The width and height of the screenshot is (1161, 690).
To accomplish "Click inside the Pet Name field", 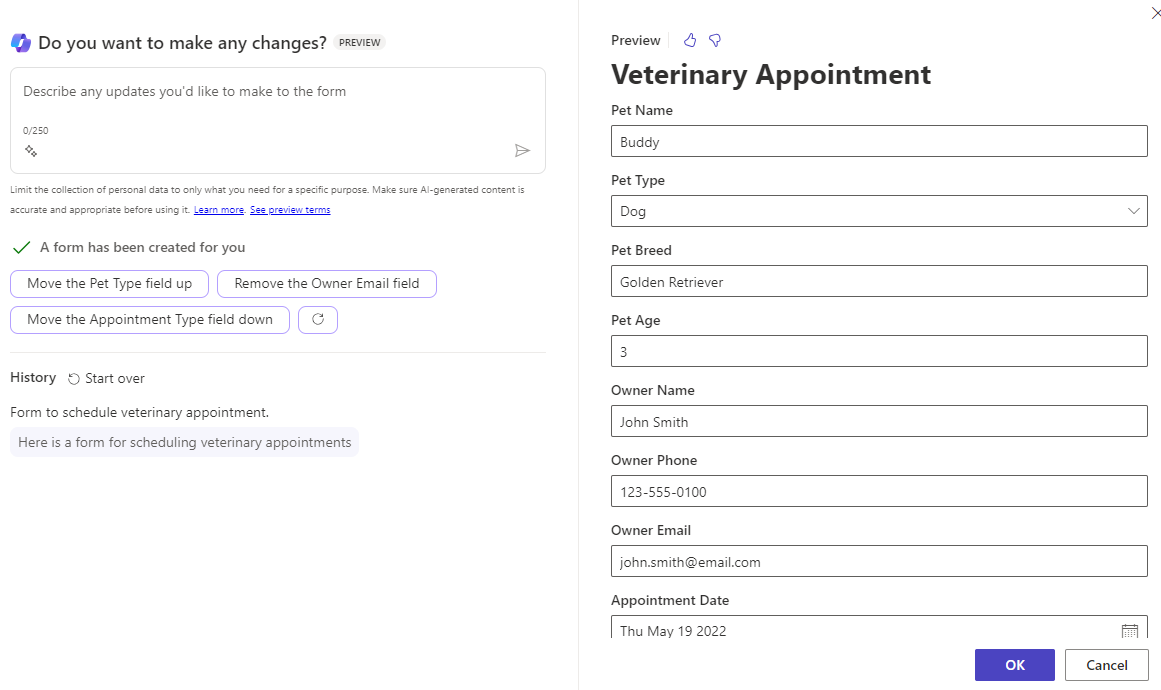I will [x=879, y=141].
